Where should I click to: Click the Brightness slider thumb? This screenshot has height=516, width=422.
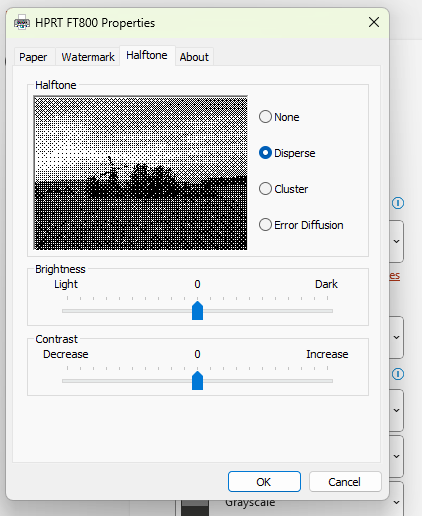coord(197,311)
